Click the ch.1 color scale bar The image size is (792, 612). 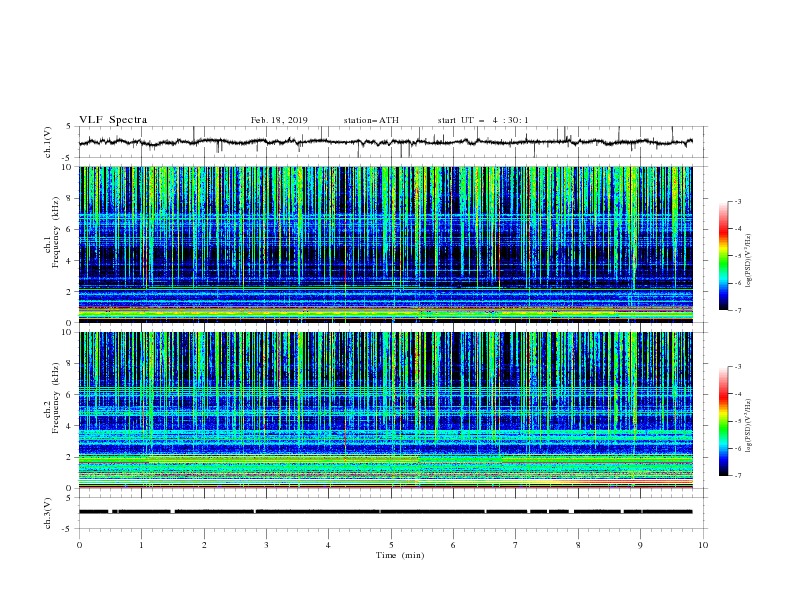[x=723, y=256]
